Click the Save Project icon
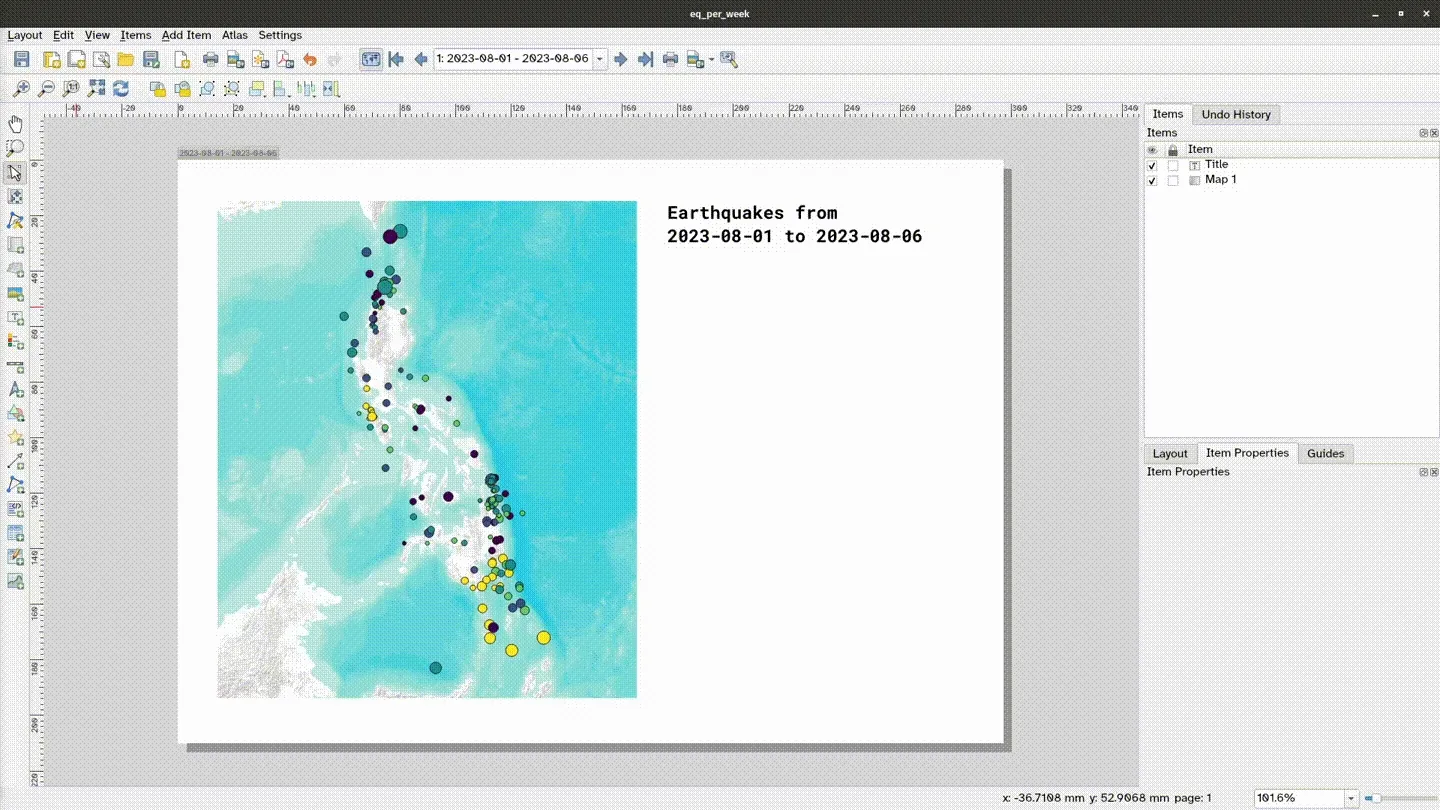 point(21,59)
